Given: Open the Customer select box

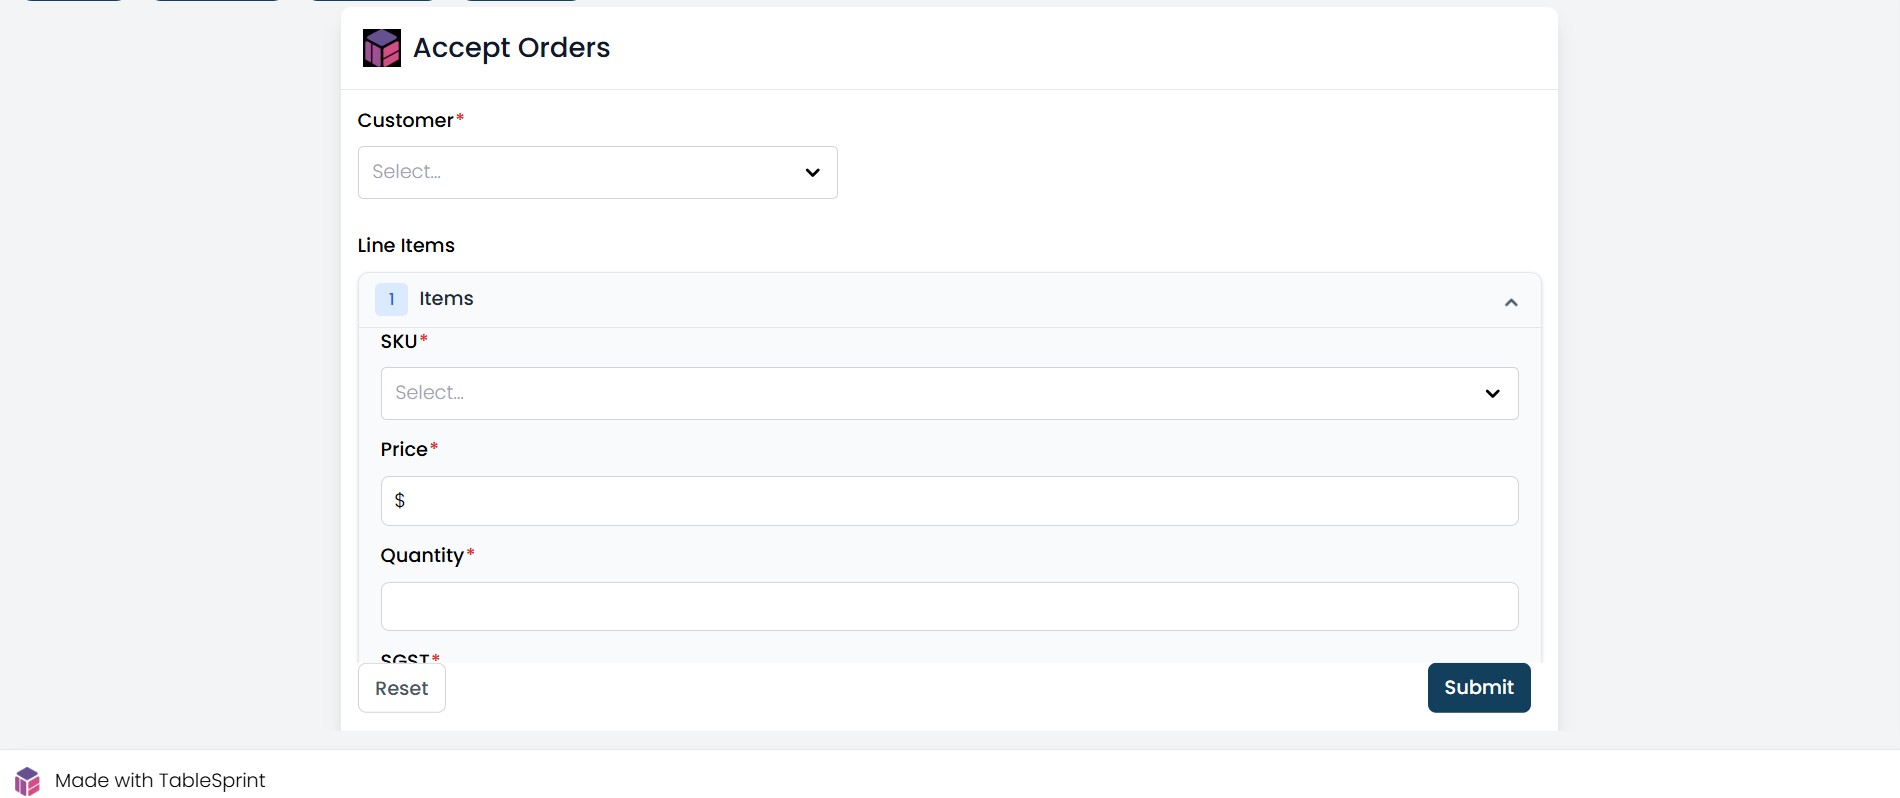Looking at the screenshot, I should (598, 172).
